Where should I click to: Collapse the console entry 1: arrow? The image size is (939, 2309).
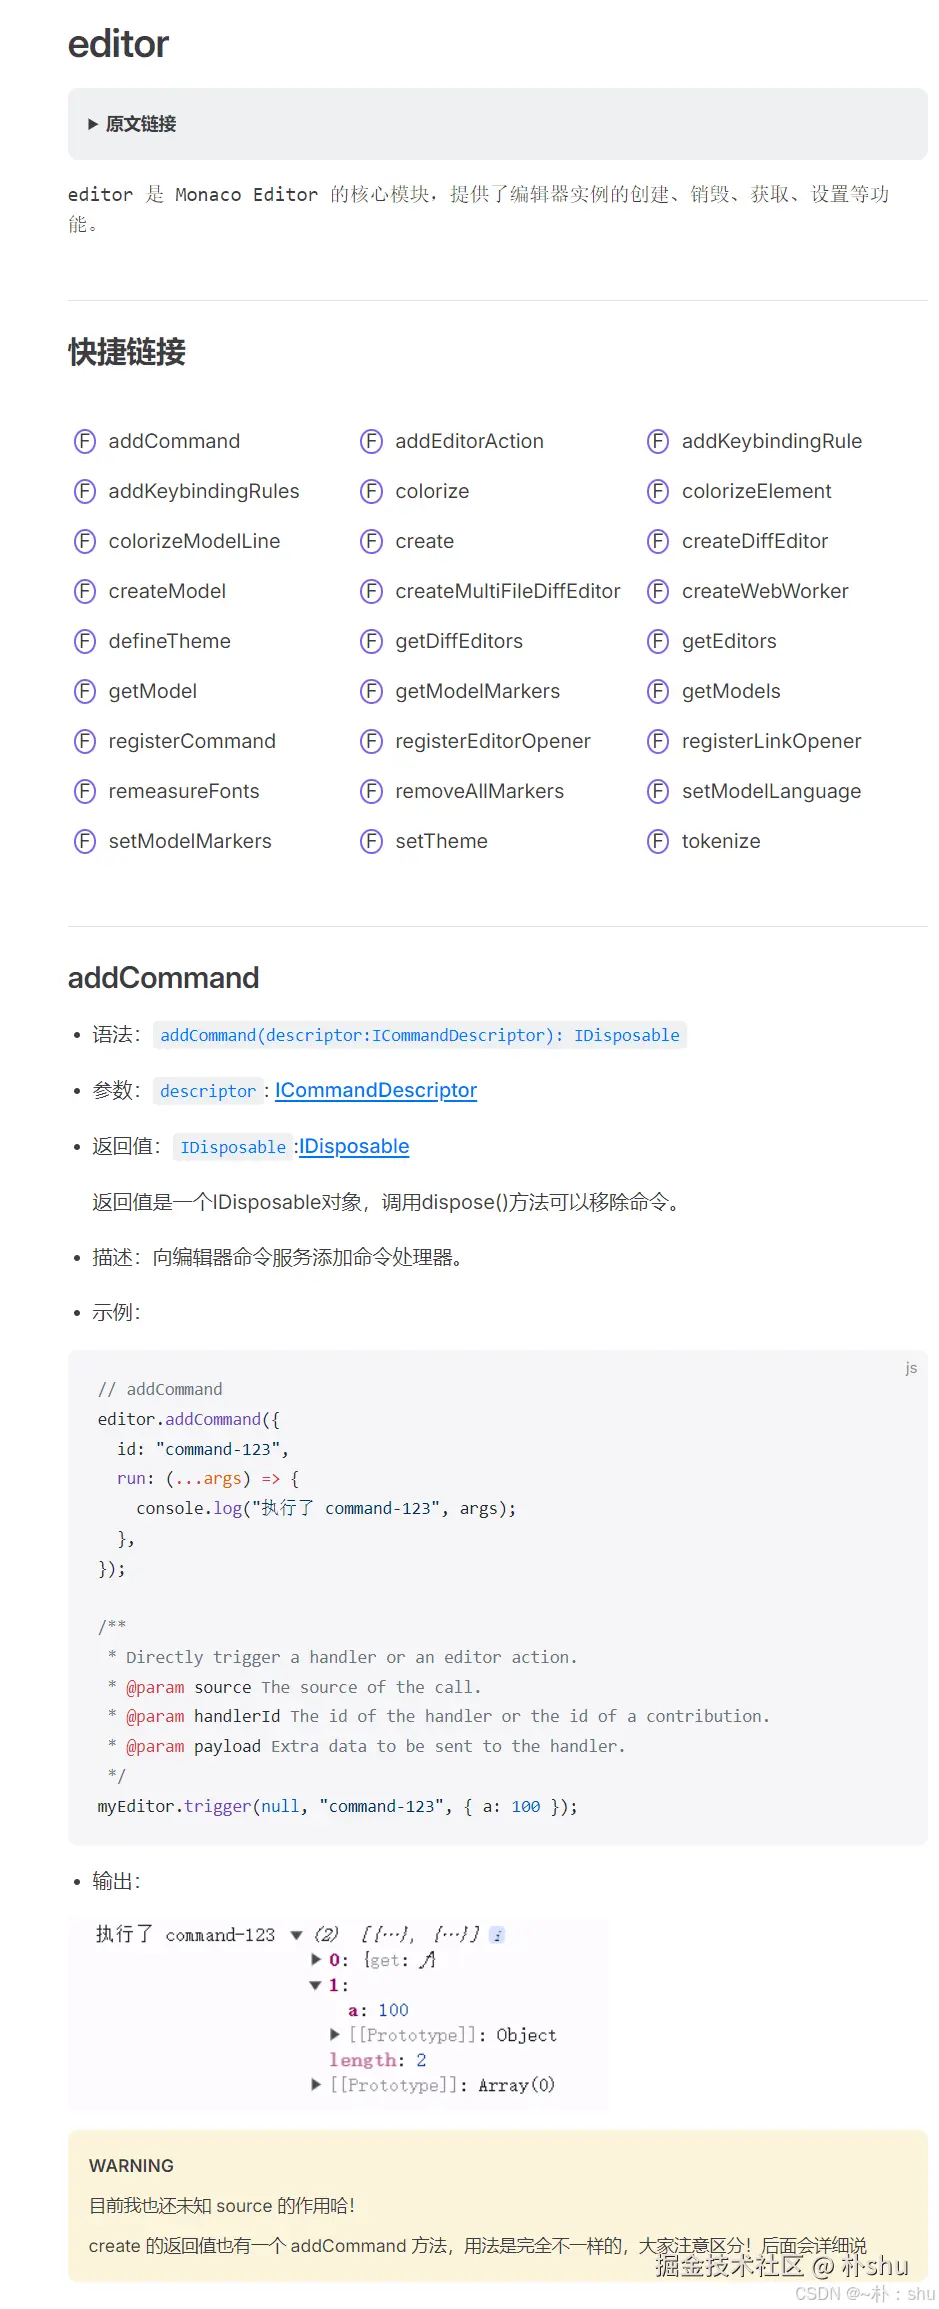316,1985
